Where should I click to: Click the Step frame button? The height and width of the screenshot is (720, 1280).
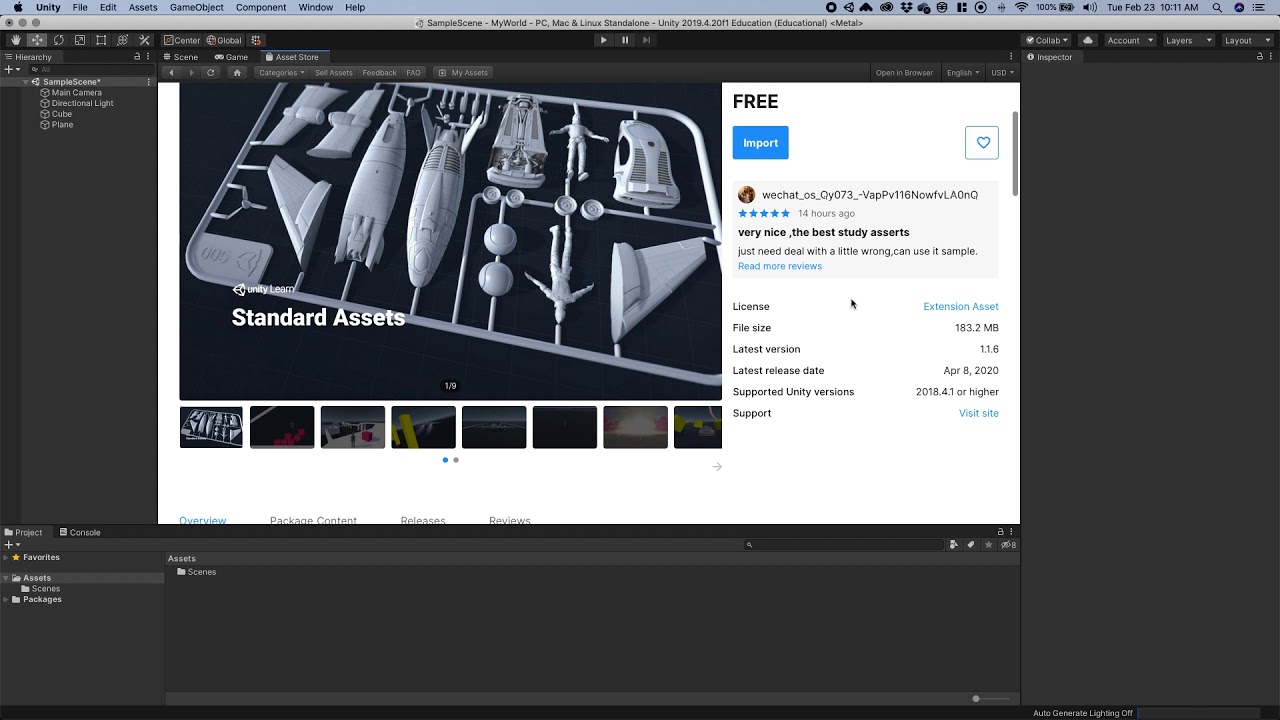[x=647, y=40]
